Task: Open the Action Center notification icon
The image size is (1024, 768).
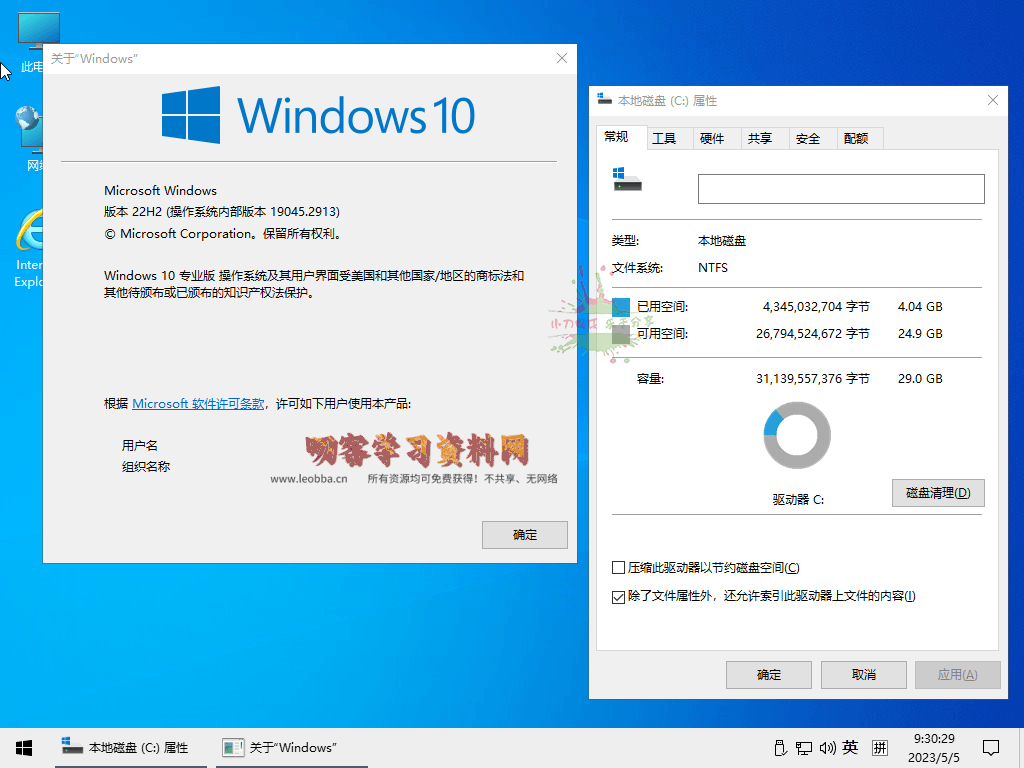Action: click(x=991, y=747)
